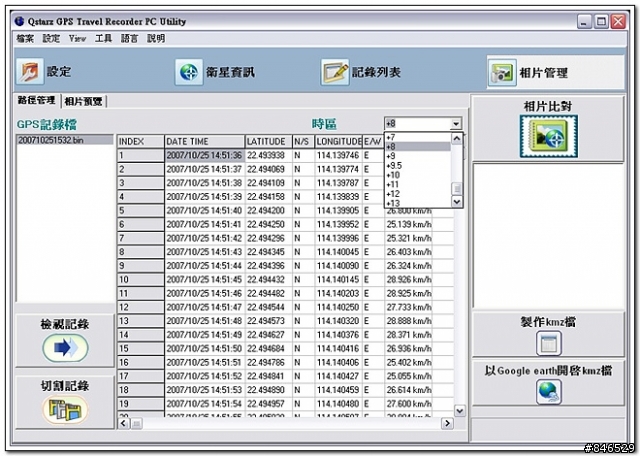Click the 製作kmz檔 create file icon
The width and height of the screenshot is (640, 456).
pyautogui.click(x=548, y=343)
